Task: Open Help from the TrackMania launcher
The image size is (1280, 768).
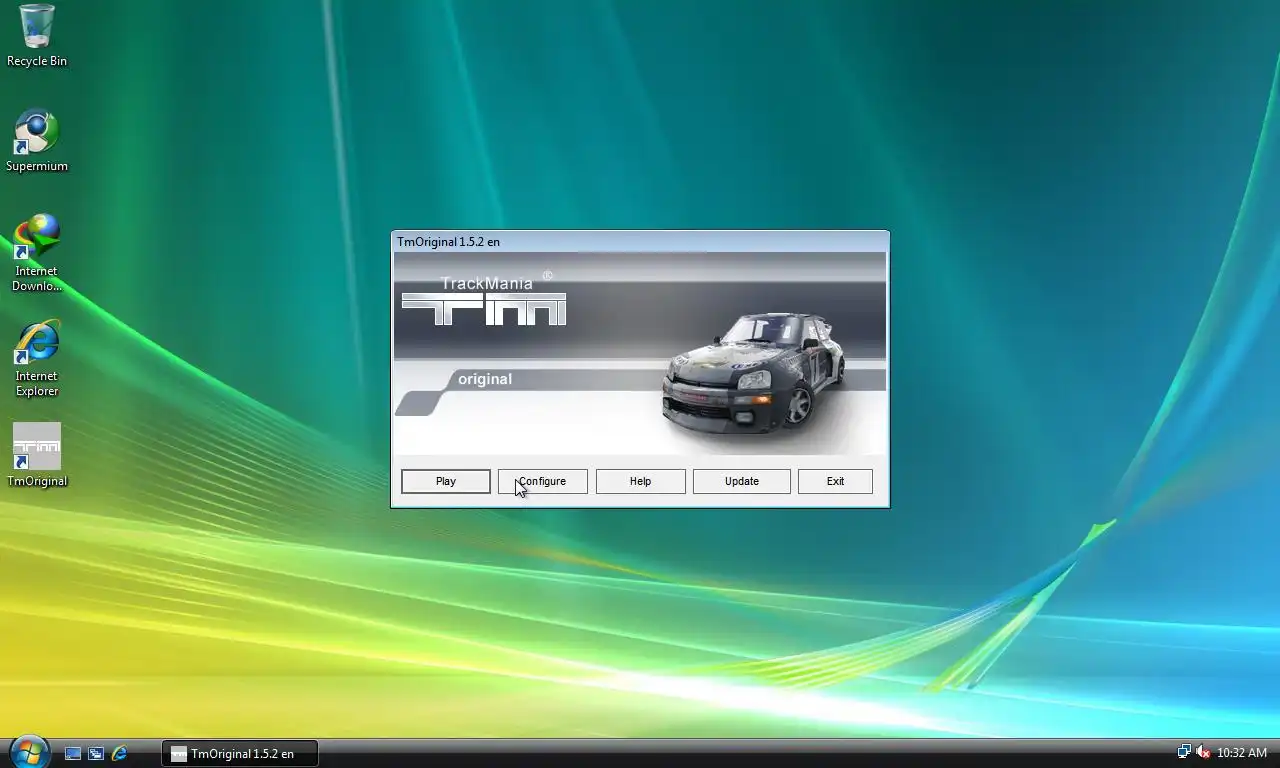Action: pos(641,481)
